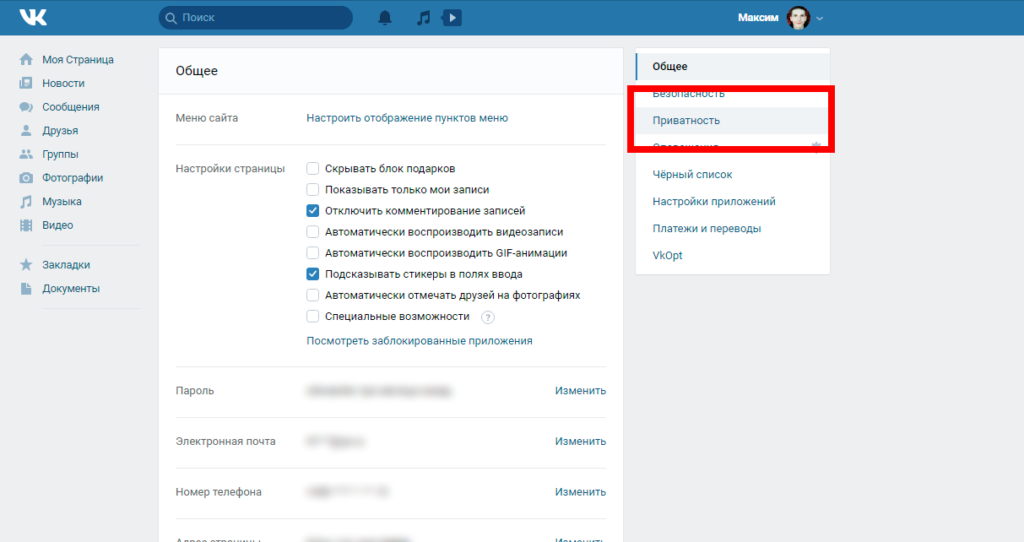Enable Показывать только мои записи checkbox
This screenshot has height=542, width=1024.
(x=313, y=189)
